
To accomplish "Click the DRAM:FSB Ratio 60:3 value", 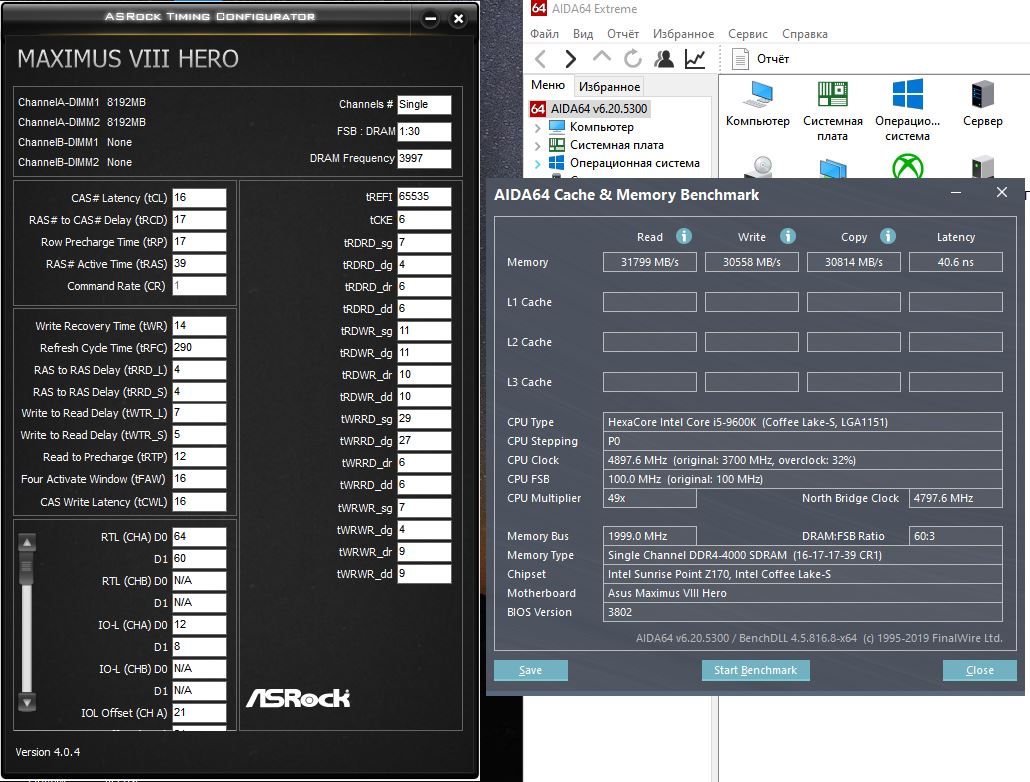I will click(956, 536).
